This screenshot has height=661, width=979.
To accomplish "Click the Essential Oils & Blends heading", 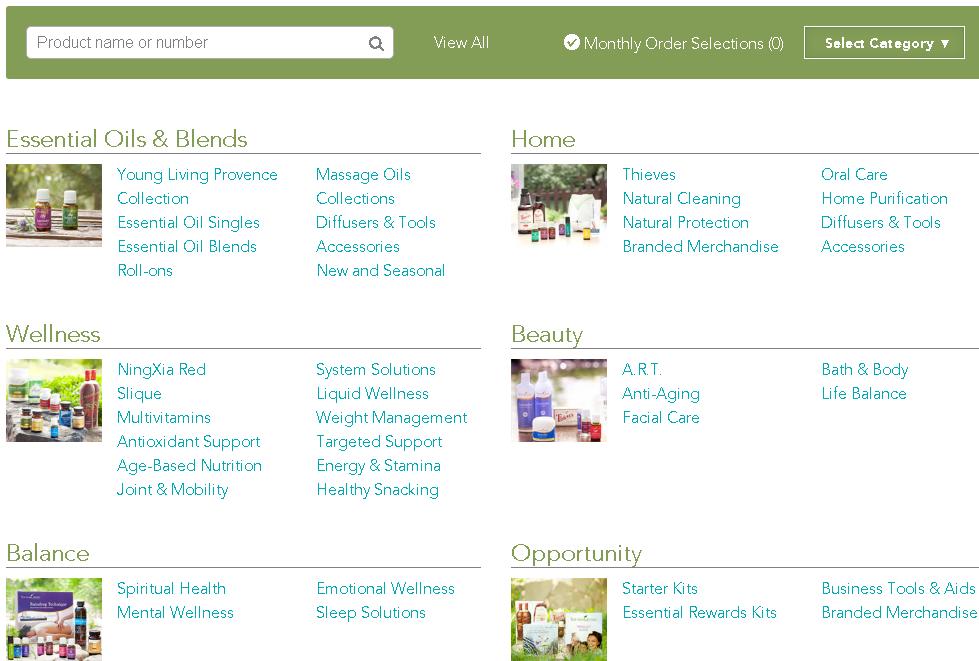I will 127,139.
